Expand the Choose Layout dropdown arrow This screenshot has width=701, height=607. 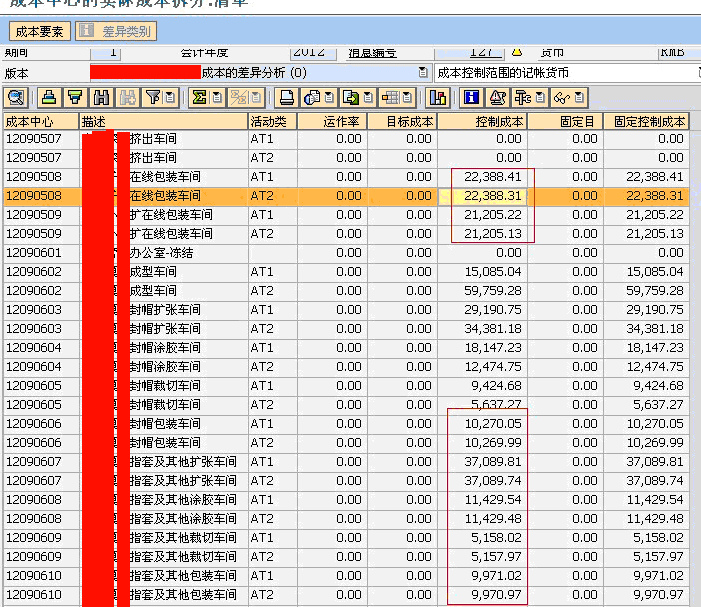click(407, 97)
